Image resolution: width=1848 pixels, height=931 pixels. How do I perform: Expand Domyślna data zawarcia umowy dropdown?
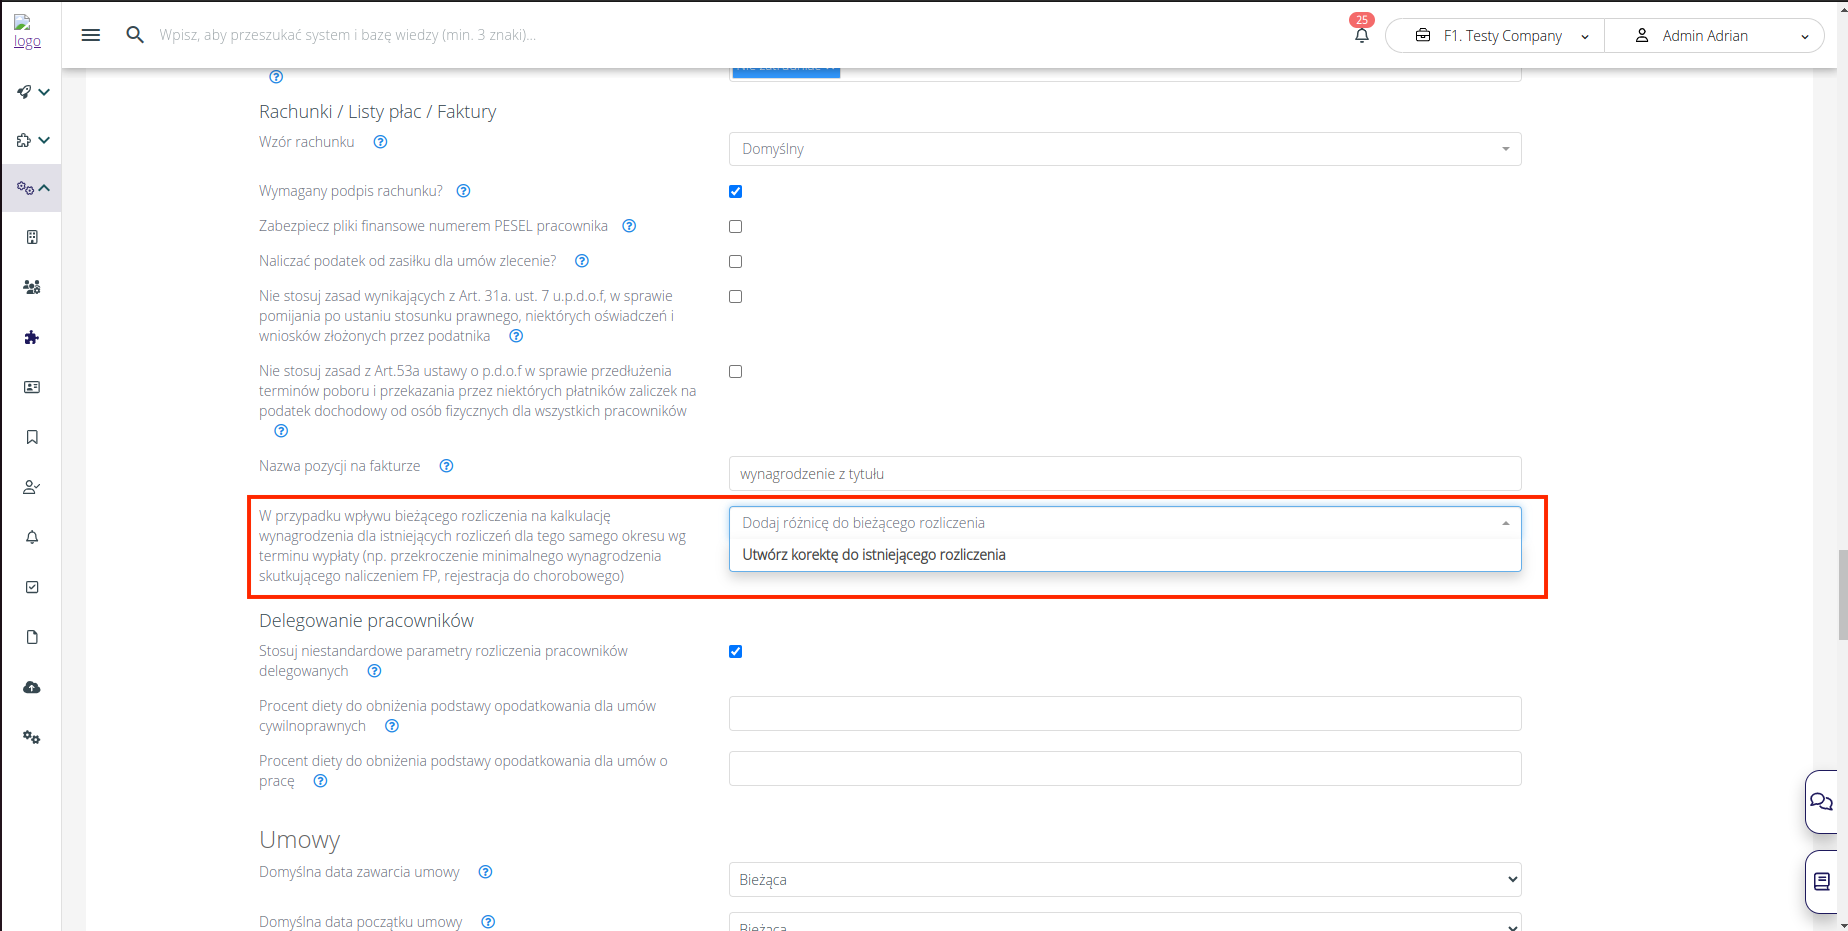[x=1124, y=879]
